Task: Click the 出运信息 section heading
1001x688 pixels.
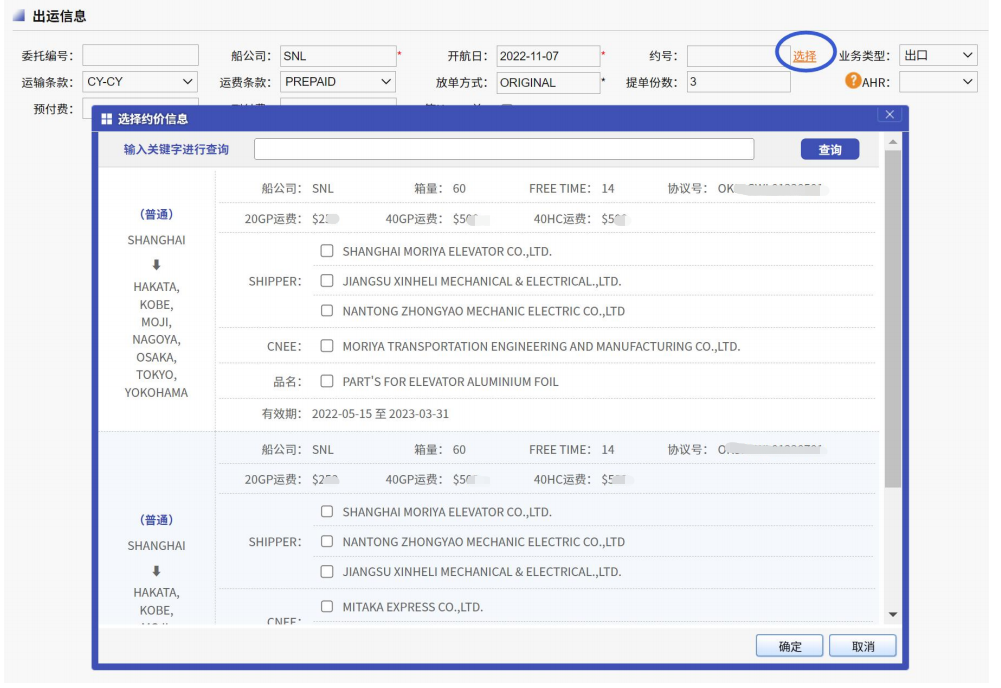Action: 59,16
